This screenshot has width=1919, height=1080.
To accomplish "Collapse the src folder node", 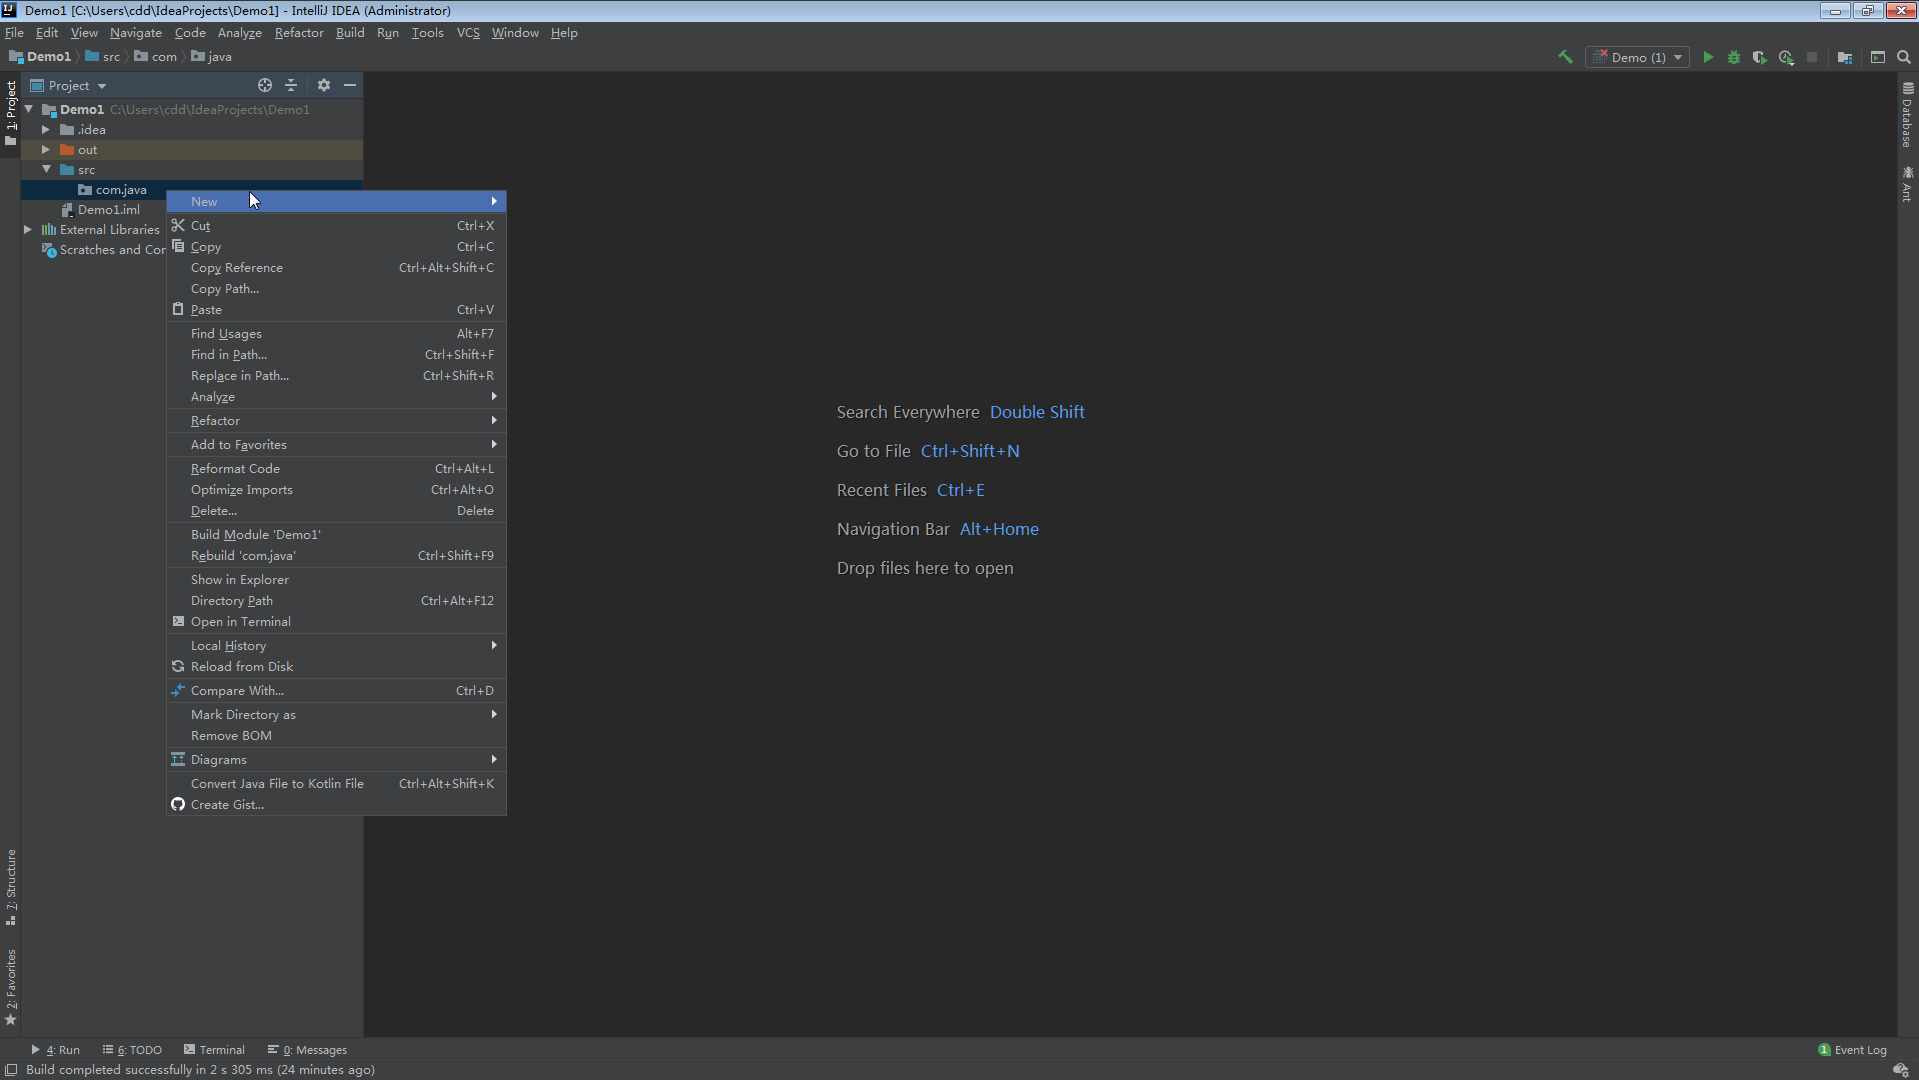I will pyautogui.click(x=46, y=169).
